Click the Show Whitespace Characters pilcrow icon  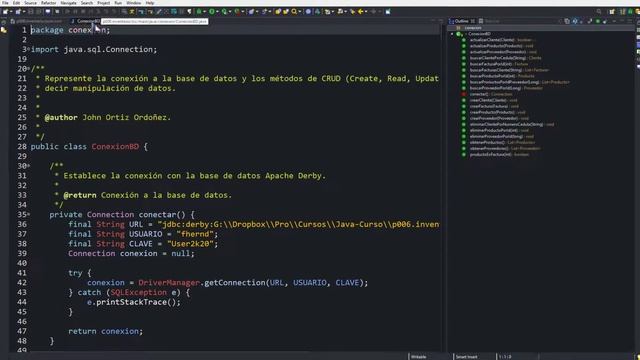[x=189, y=12]
